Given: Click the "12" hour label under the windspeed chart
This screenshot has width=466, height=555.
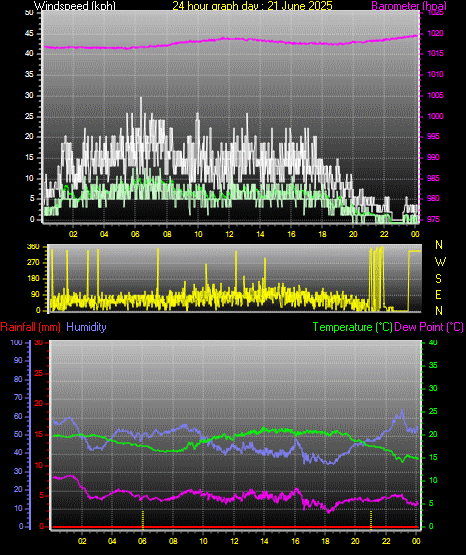Looking at the screenshot, I should pyautogui.click(x=229, y=234).
